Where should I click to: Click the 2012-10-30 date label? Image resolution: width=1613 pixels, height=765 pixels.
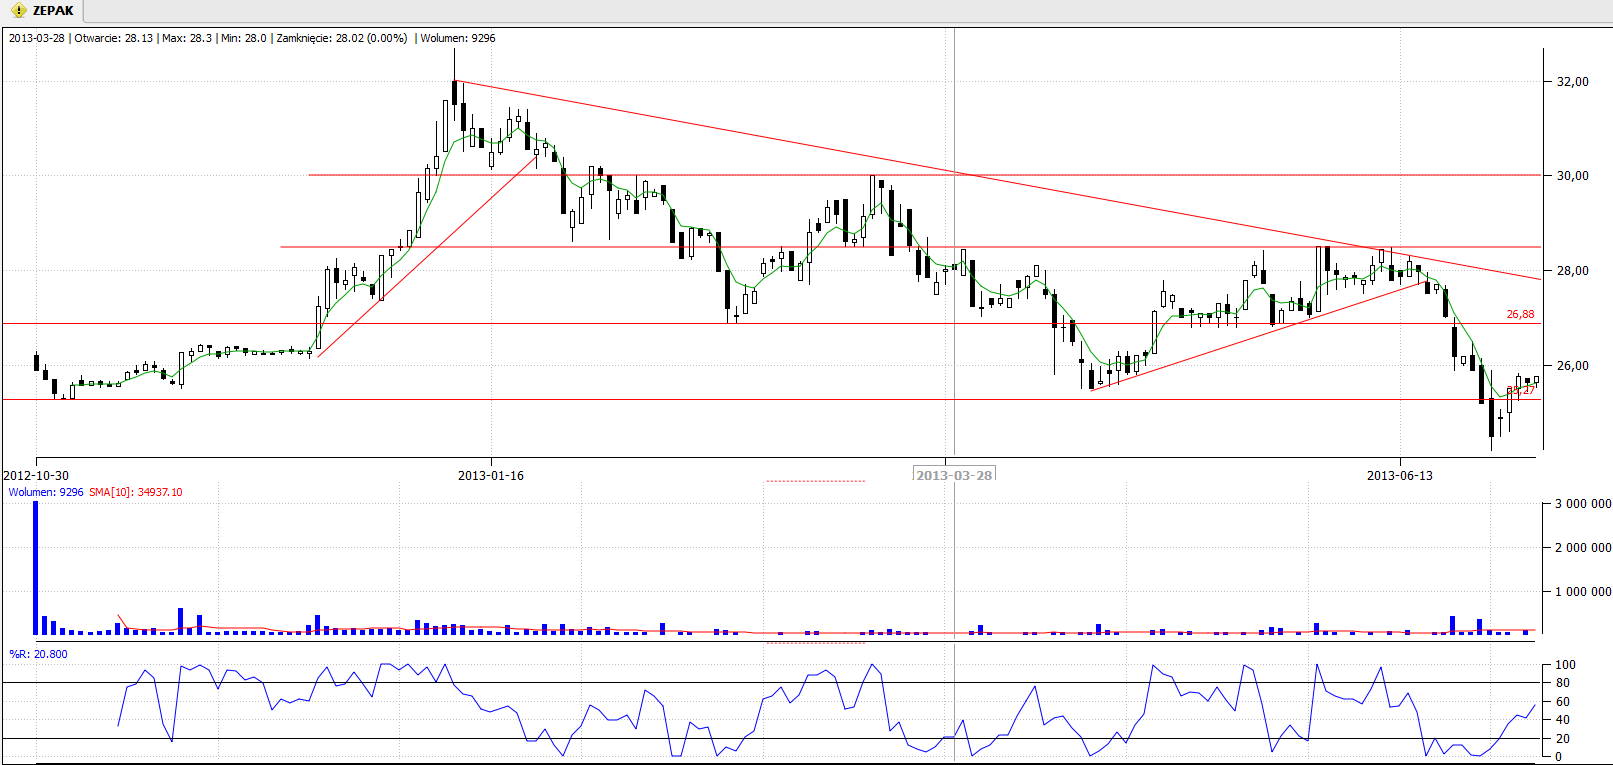37,476
